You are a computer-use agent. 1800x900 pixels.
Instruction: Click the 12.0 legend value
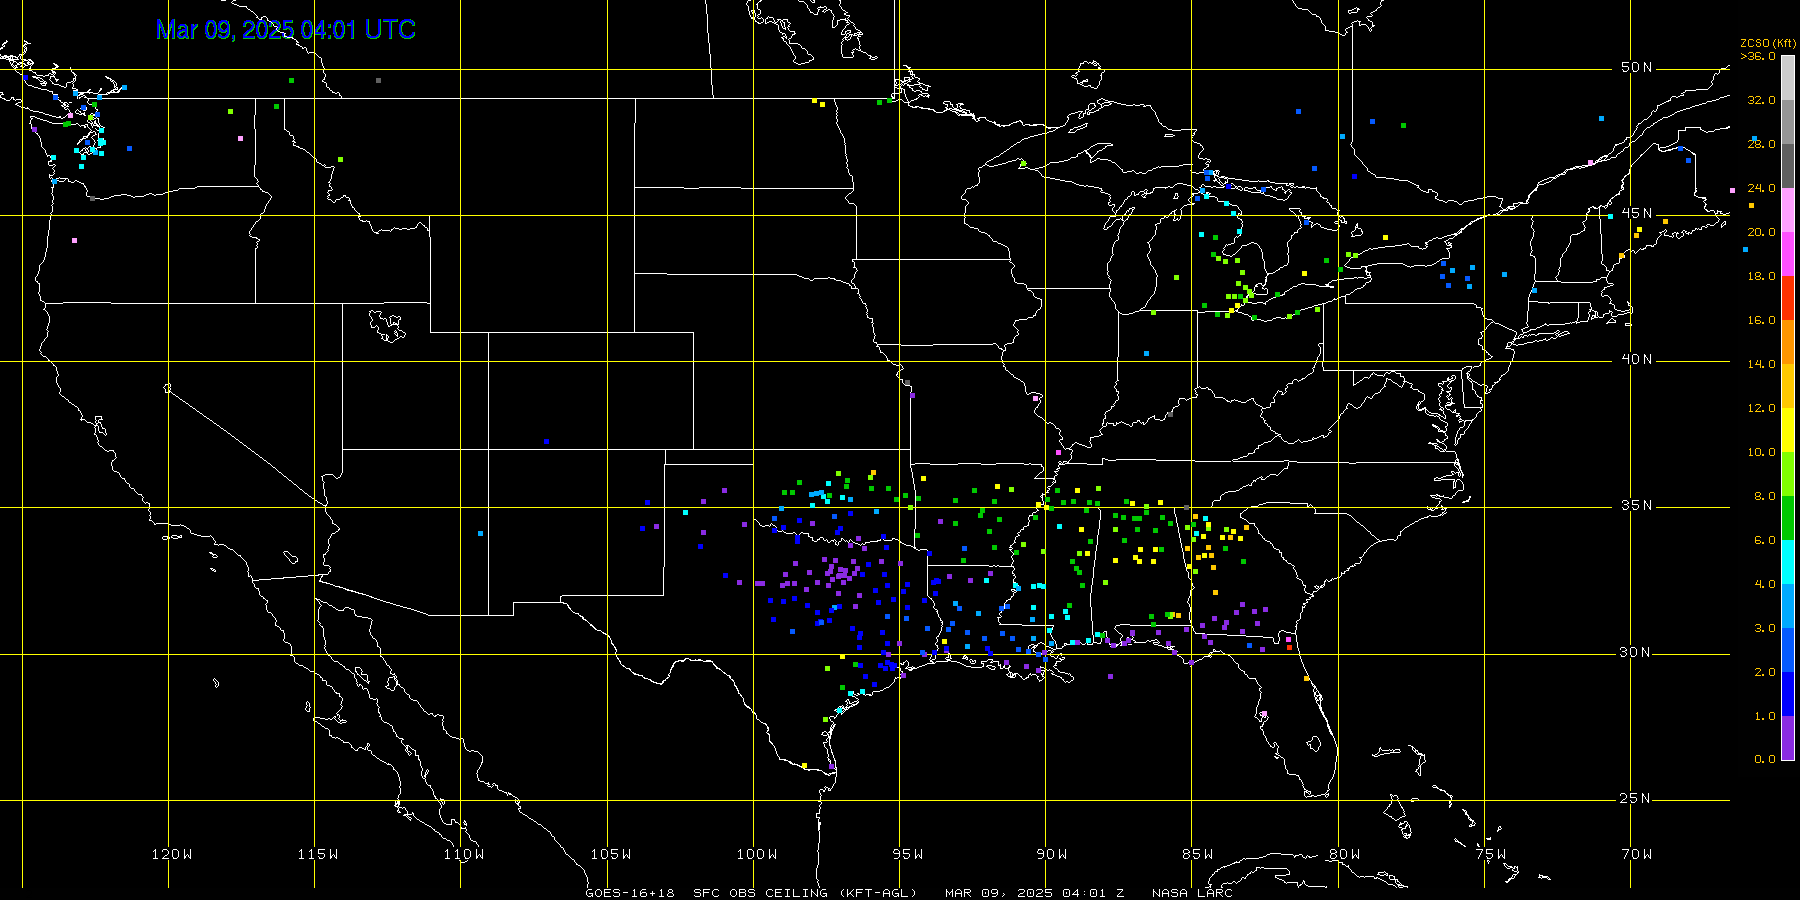point(1761,408)
